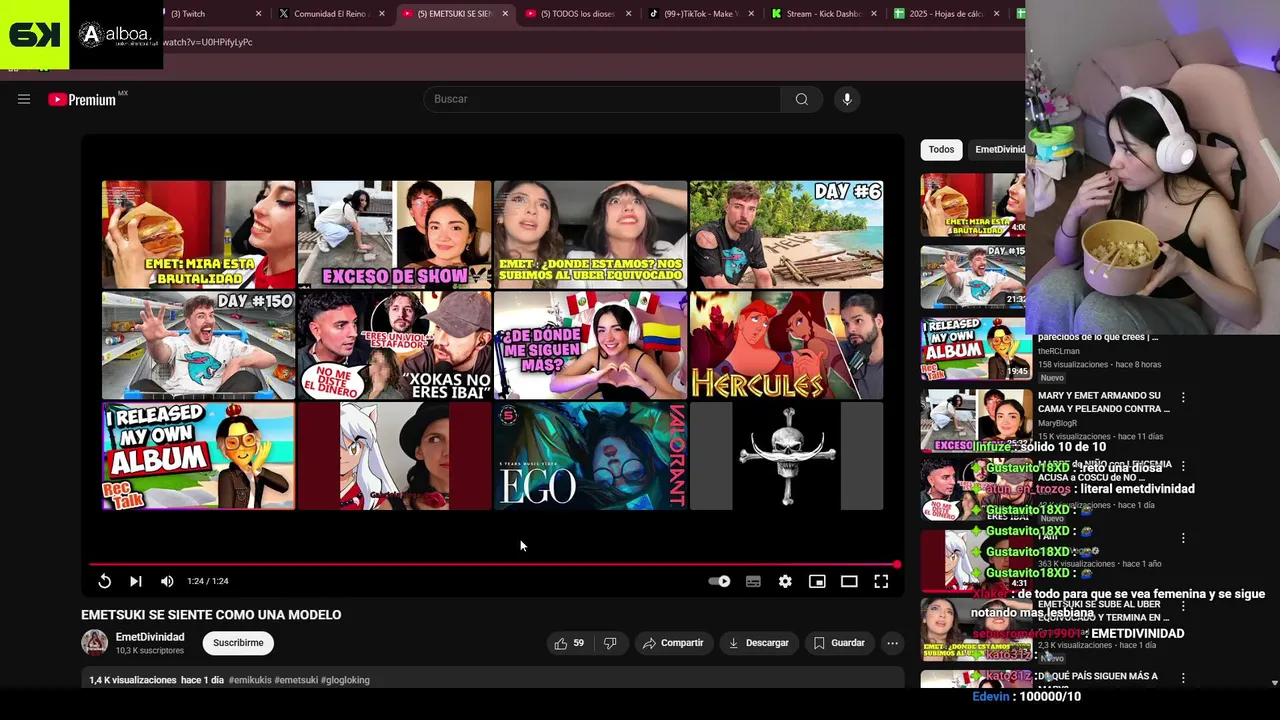
Task: Open sidebar thumbnail I RELEASED MY OWN ALBUM
Action: point(976,349)
